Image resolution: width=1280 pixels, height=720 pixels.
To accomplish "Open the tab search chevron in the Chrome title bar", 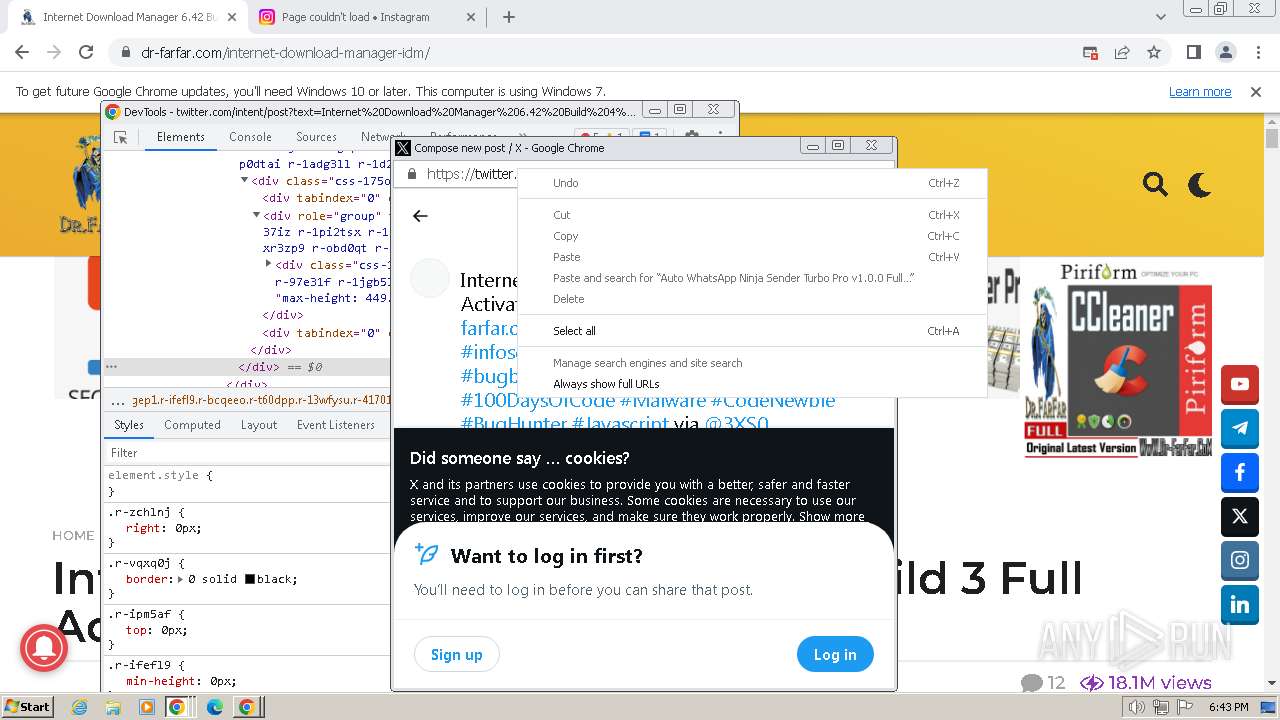I will (1161, 17).
